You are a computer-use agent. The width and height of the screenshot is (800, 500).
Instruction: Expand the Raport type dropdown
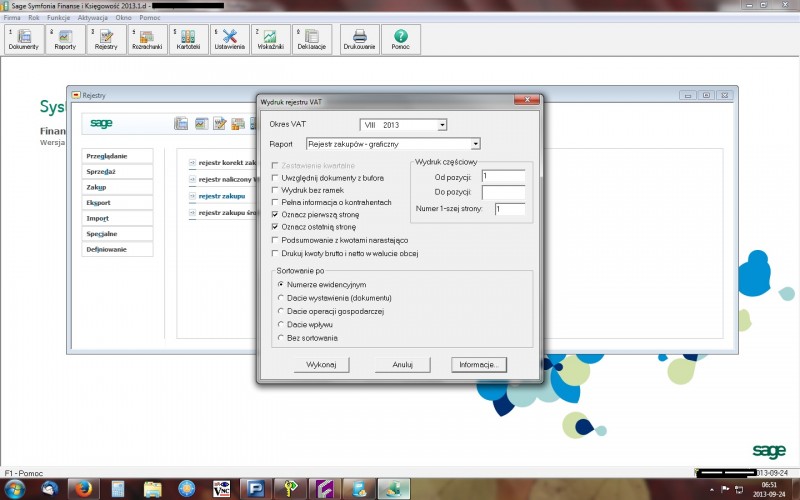(x=476, y=144)
